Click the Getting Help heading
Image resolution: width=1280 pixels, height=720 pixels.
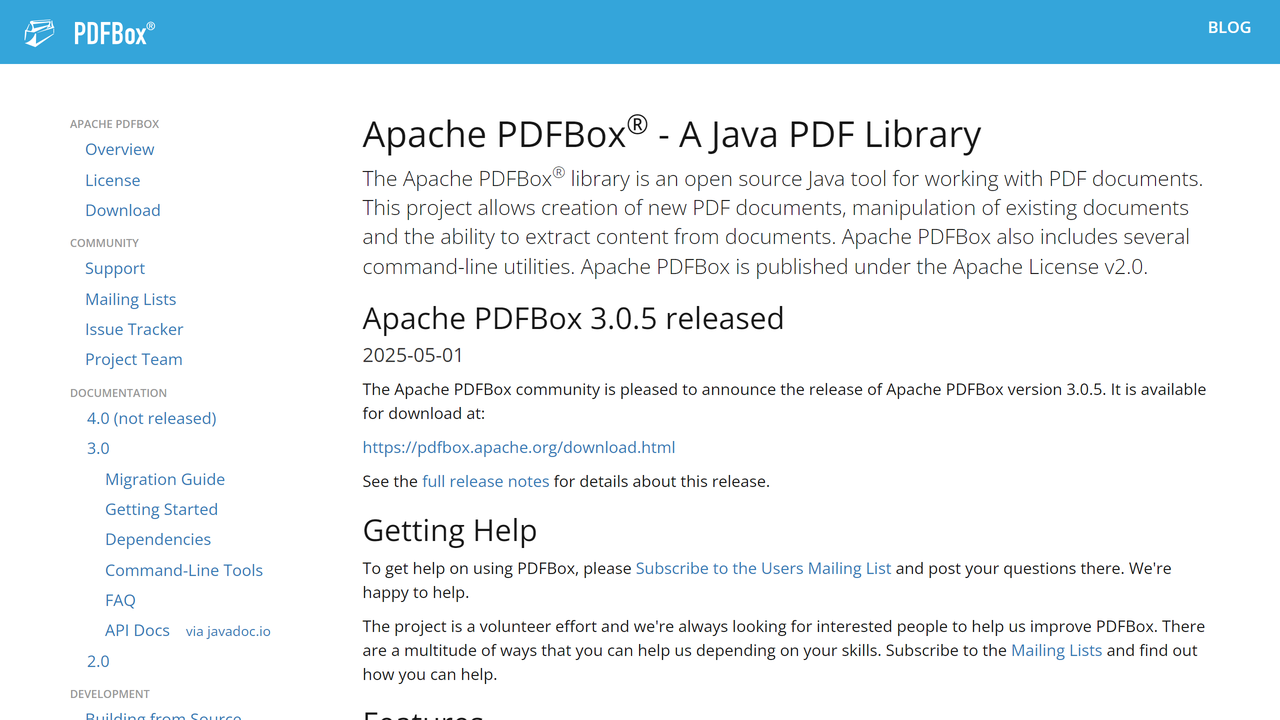[450, 530]
